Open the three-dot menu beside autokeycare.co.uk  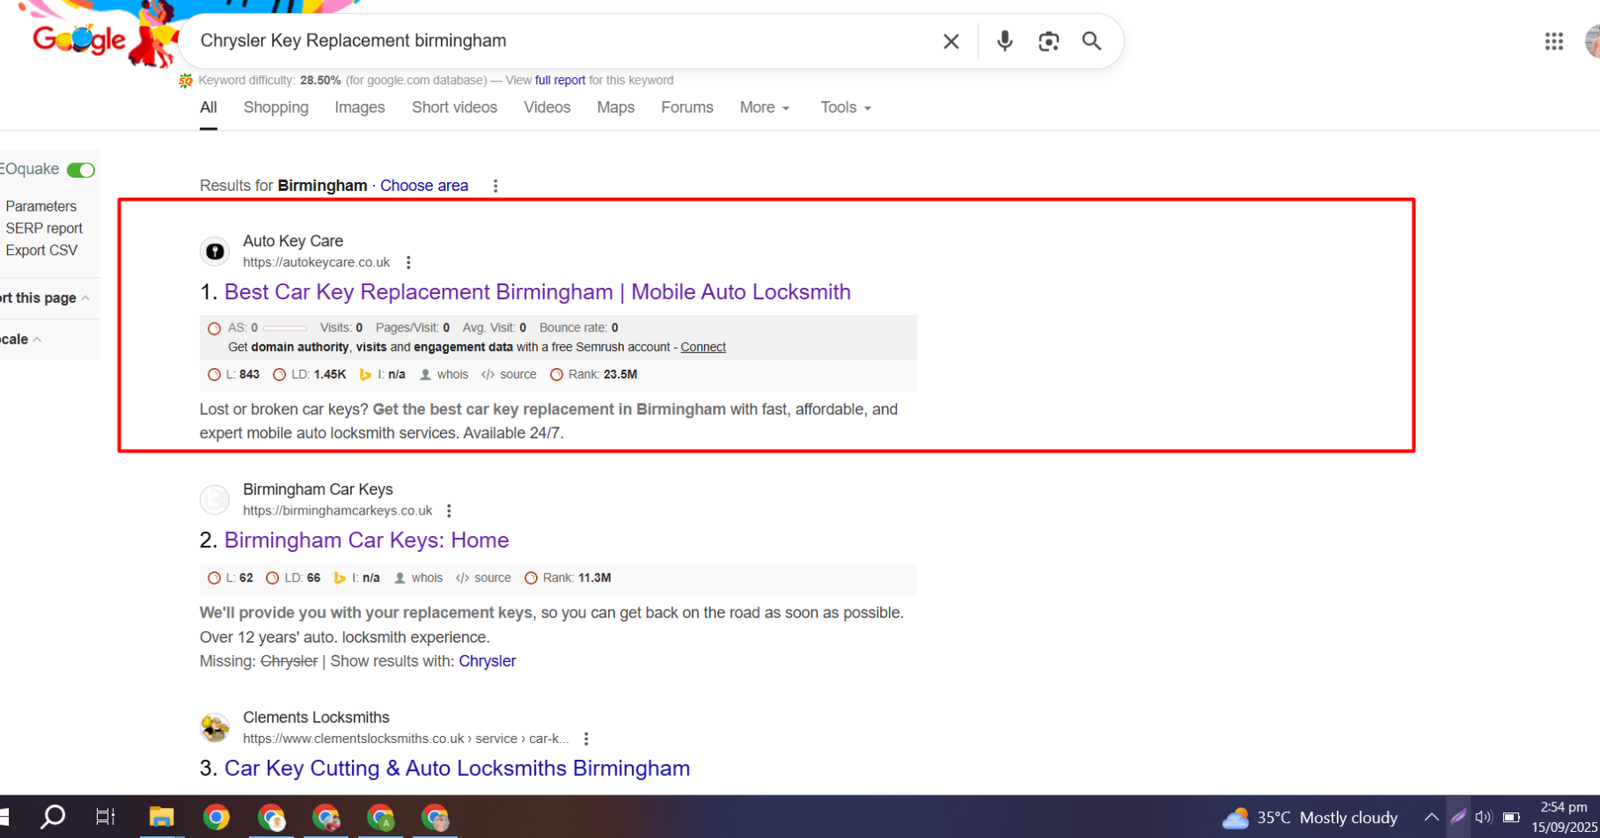click(x=408, y=263)
